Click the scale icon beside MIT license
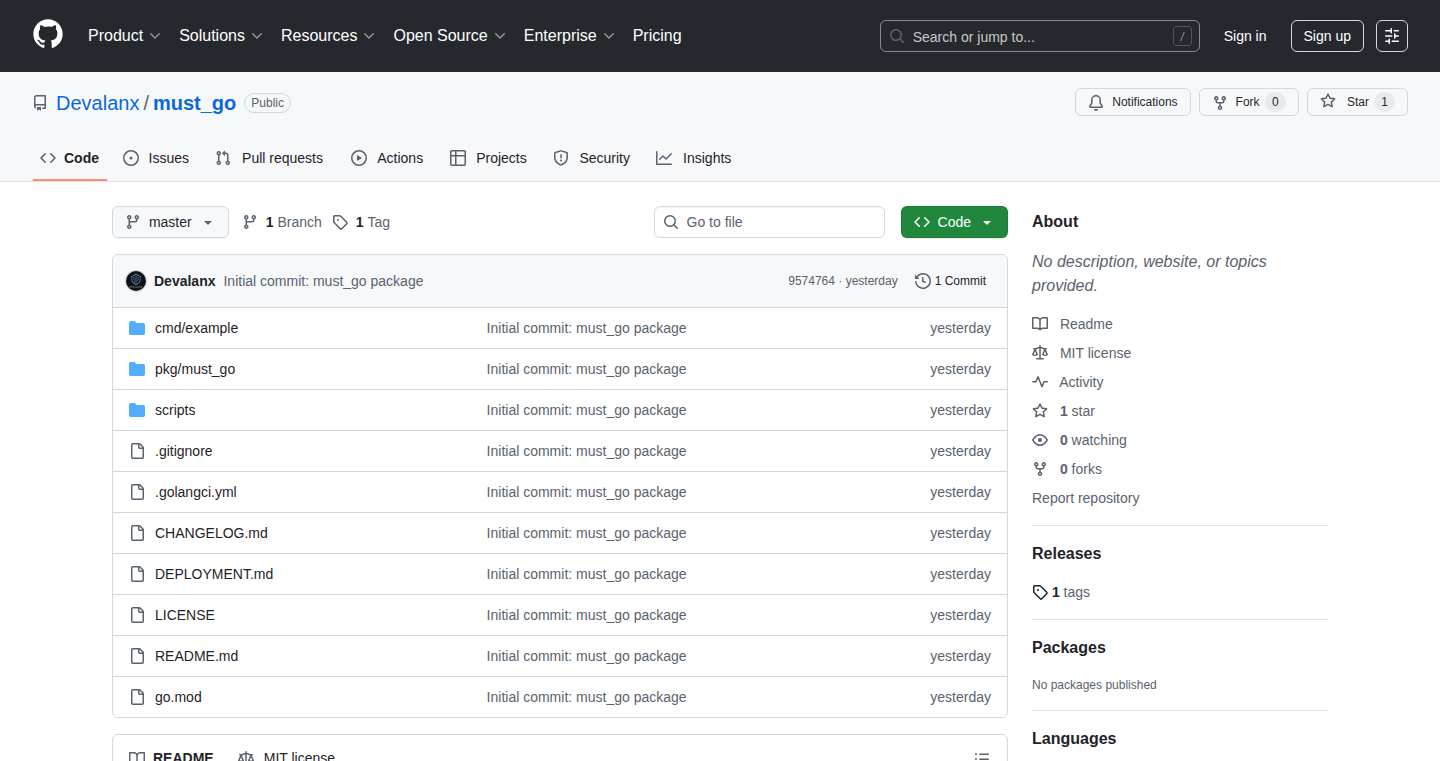 [x=1040, y=353]
